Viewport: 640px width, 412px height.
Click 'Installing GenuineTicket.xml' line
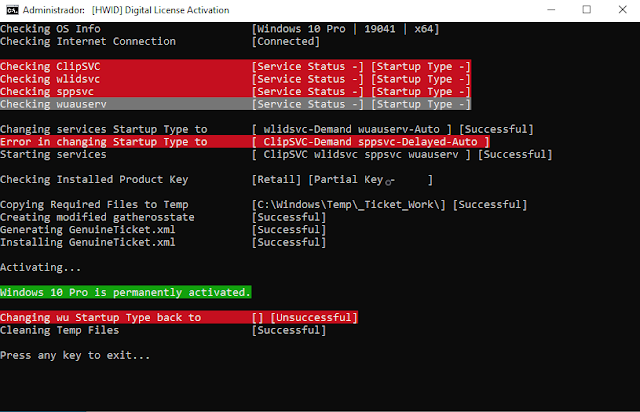click(88, 243)
